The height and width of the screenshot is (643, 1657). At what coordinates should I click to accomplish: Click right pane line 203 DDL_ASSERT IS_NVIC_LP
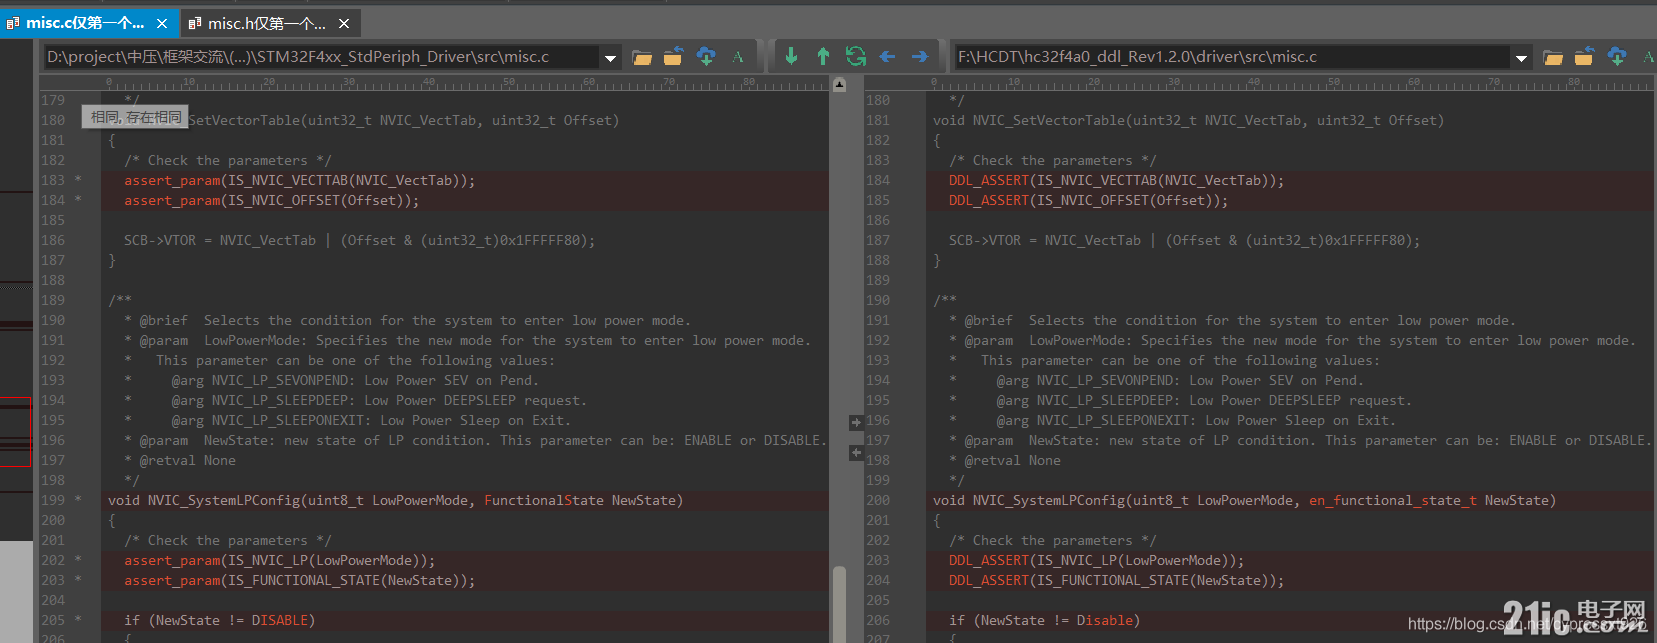coord(1096,560)
